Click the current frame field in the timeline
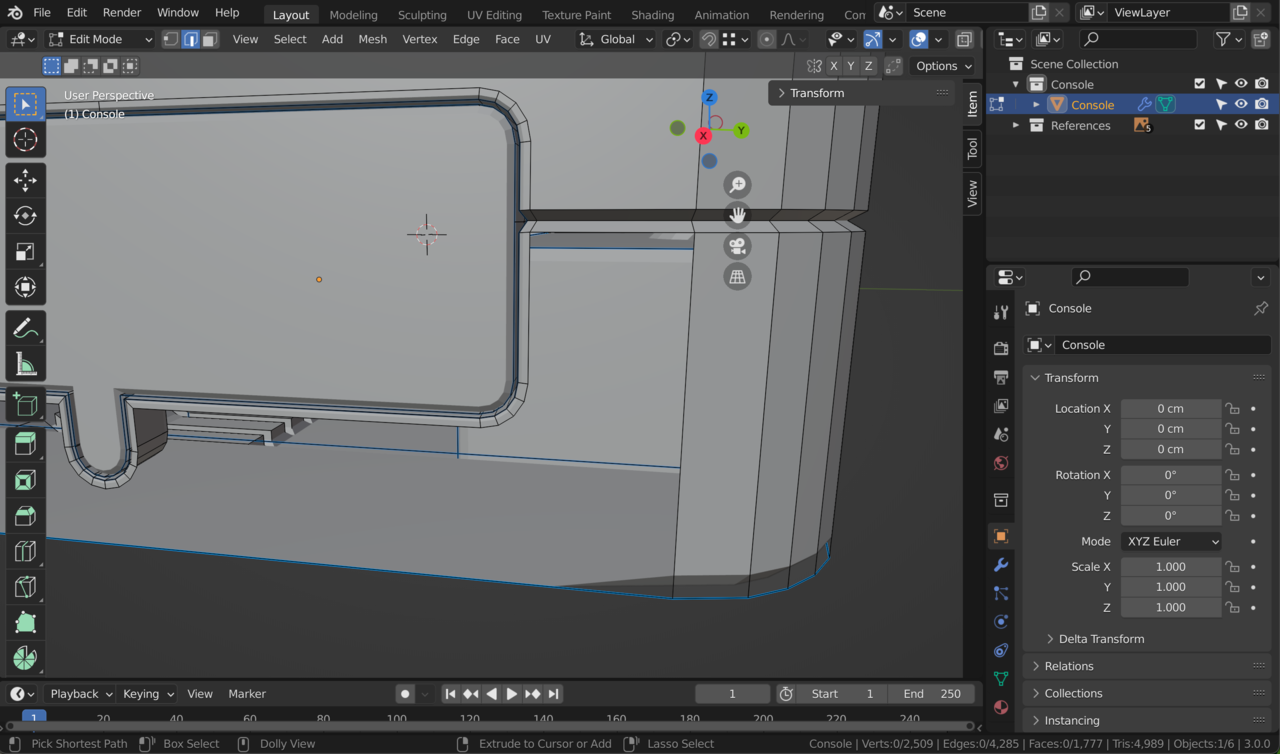Image resolution: width=1280 pixels, height=754 pixels. pyautogui.click(x=731, y=693)
